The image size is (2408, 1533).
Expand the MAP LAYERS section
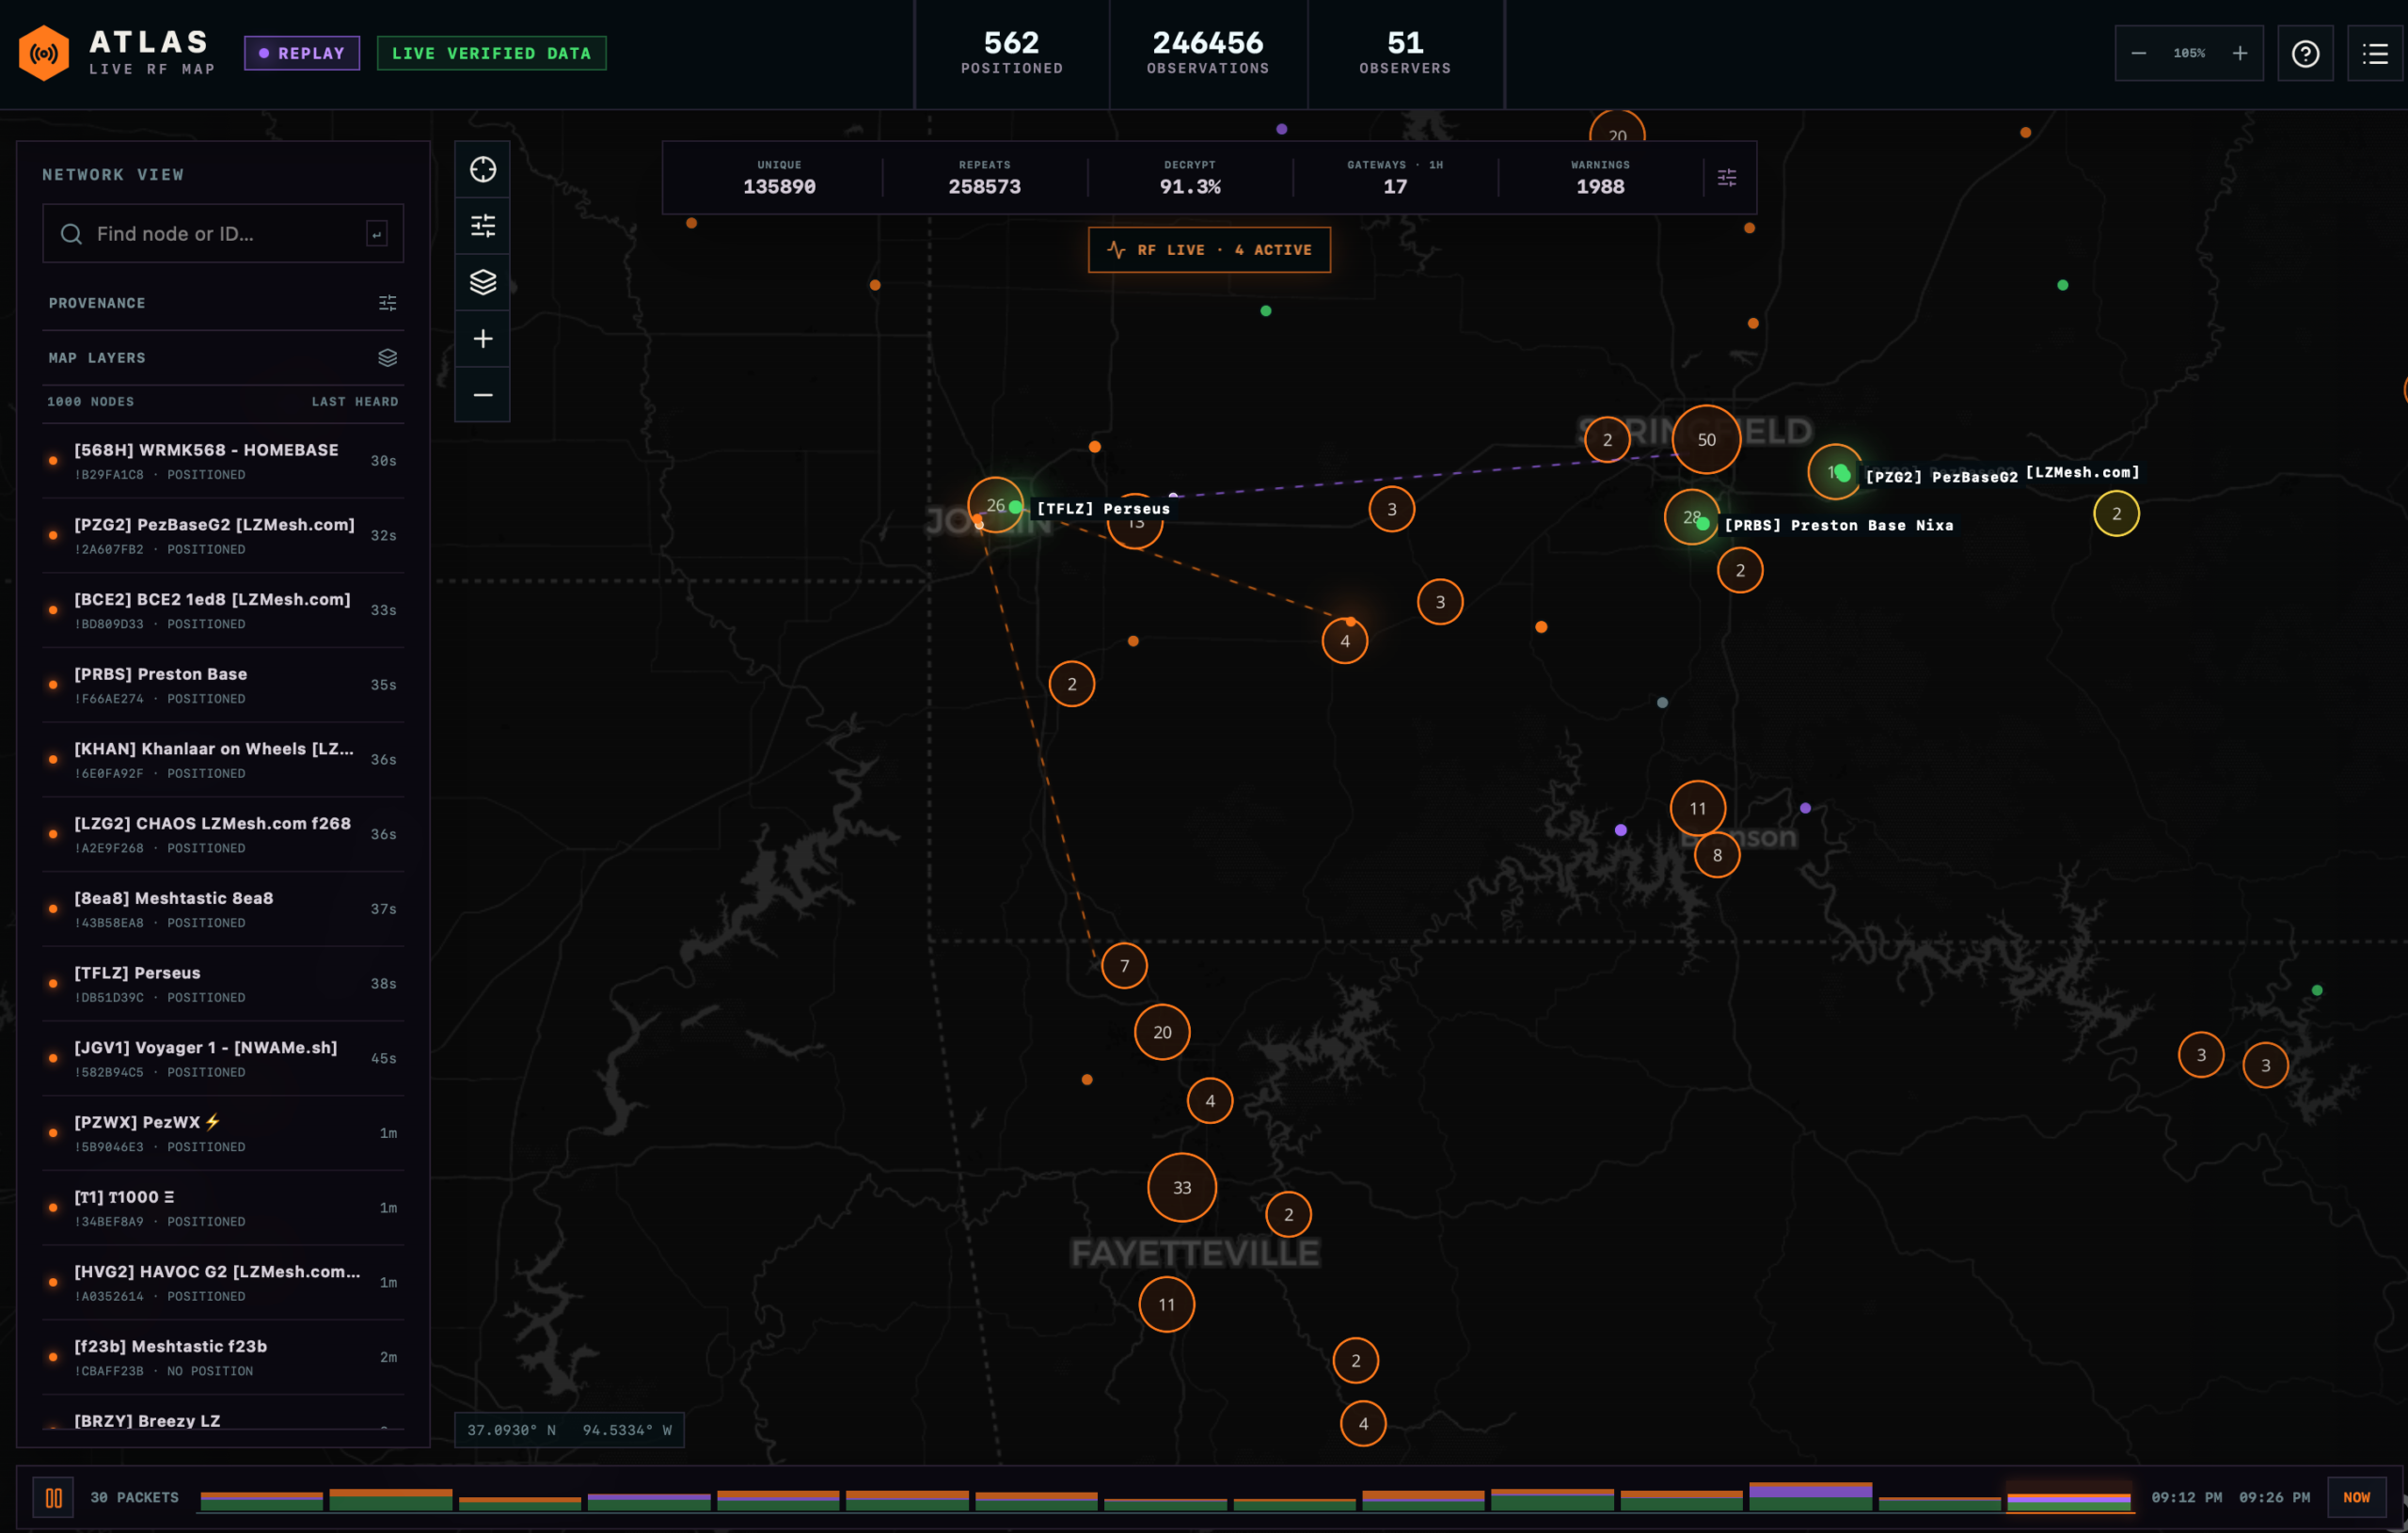tap(223, 358)
